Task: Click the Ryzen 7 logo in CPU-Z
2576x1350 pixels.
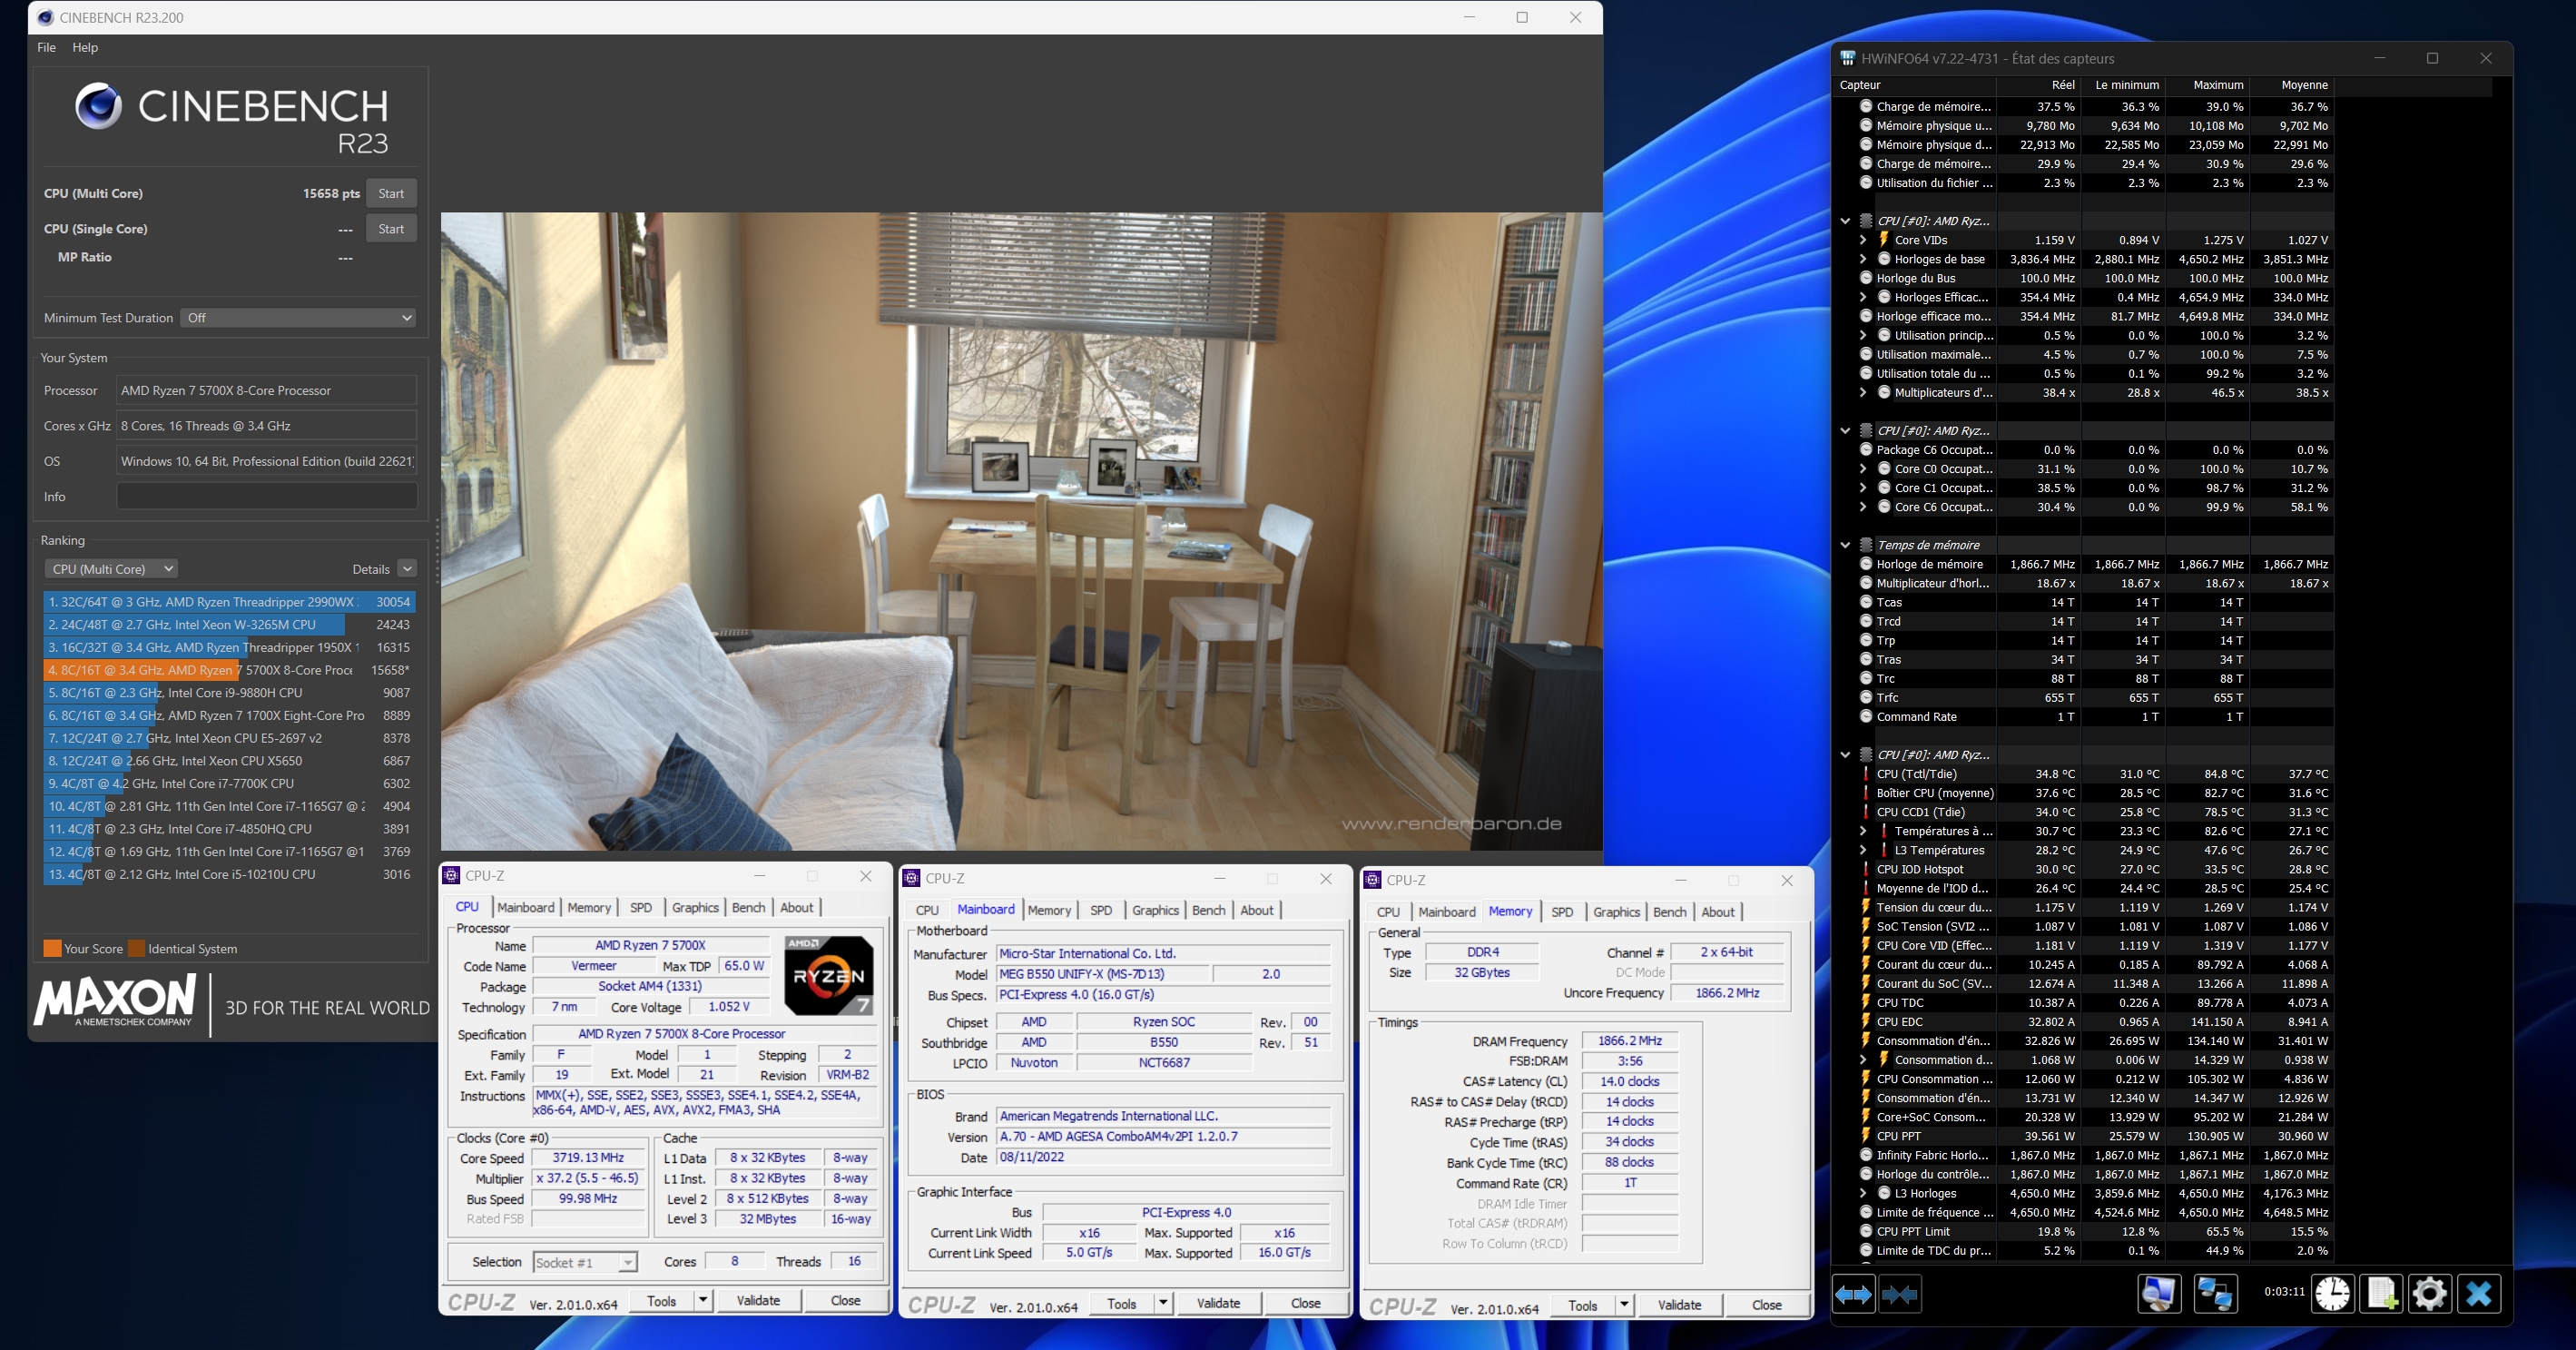Action: coord(828,975)
